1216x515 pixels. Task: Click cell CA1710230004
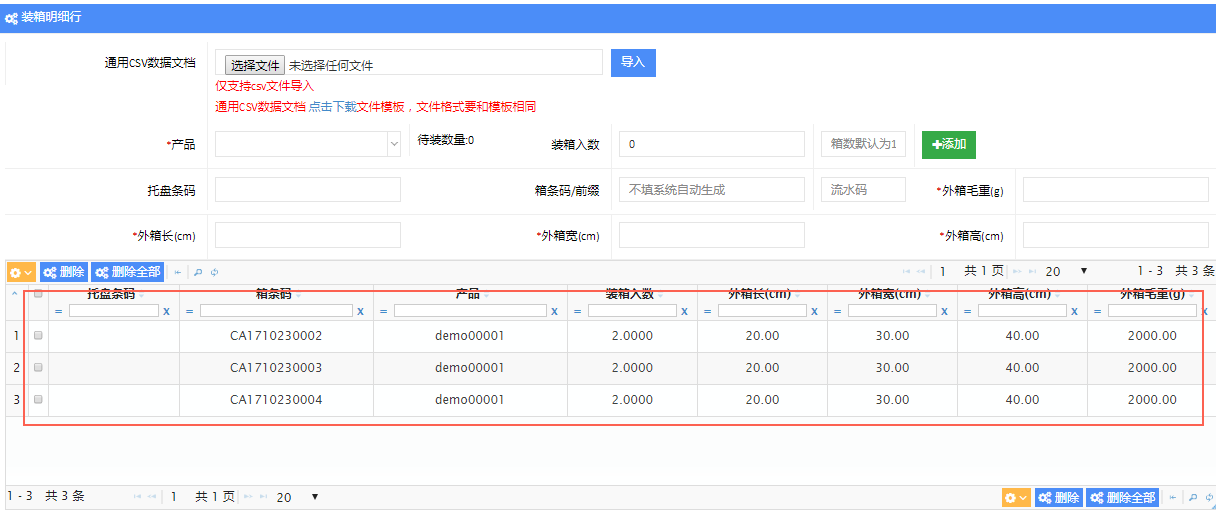(276, 400)
